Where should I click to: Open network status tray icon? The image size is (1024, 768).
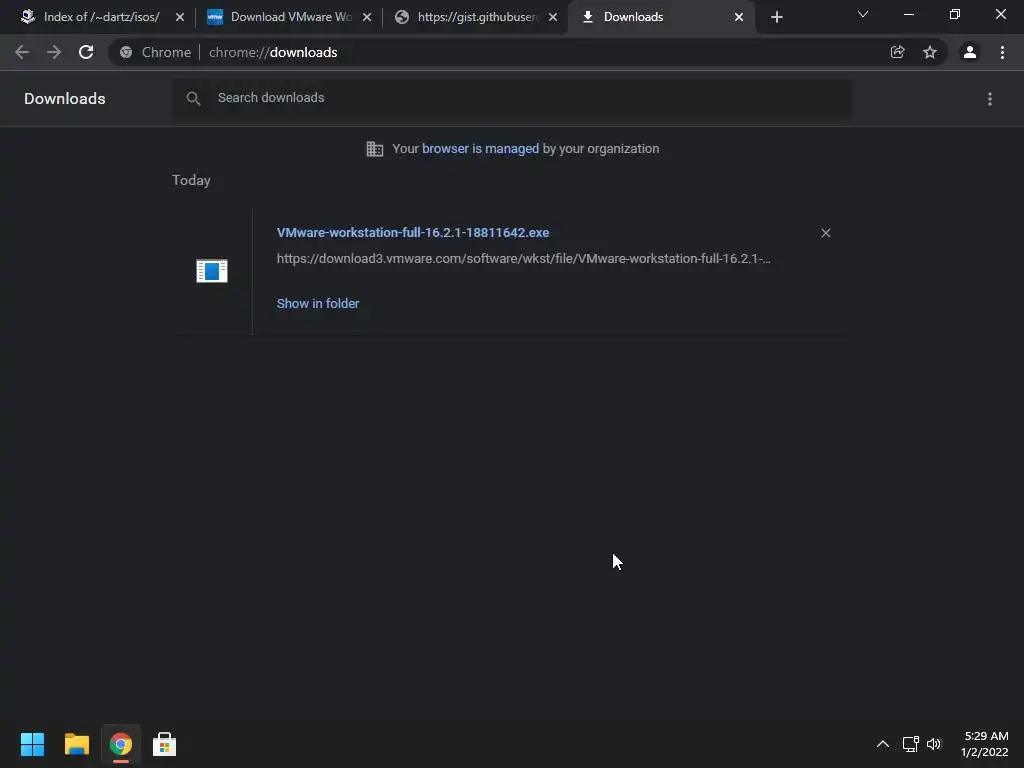click(x=910, y=744)
